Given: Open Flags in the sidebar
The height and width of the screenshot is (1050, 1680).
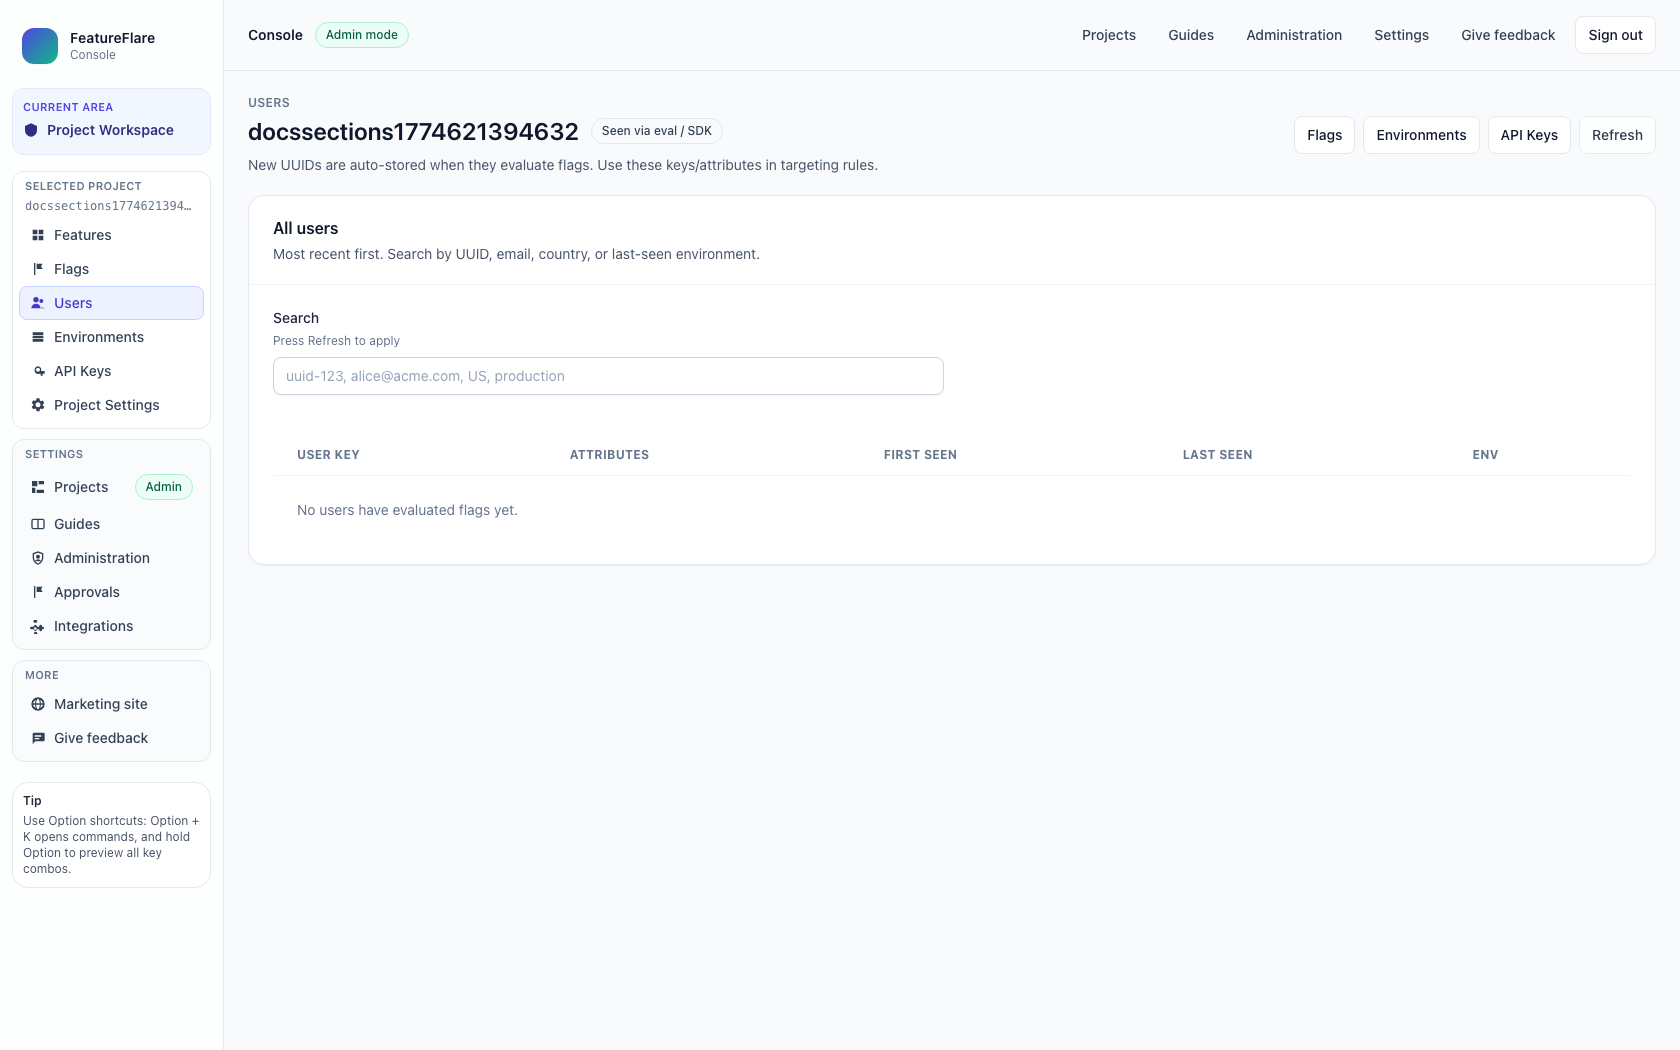Looking at the screenshot, I should [x=111, y=269].
